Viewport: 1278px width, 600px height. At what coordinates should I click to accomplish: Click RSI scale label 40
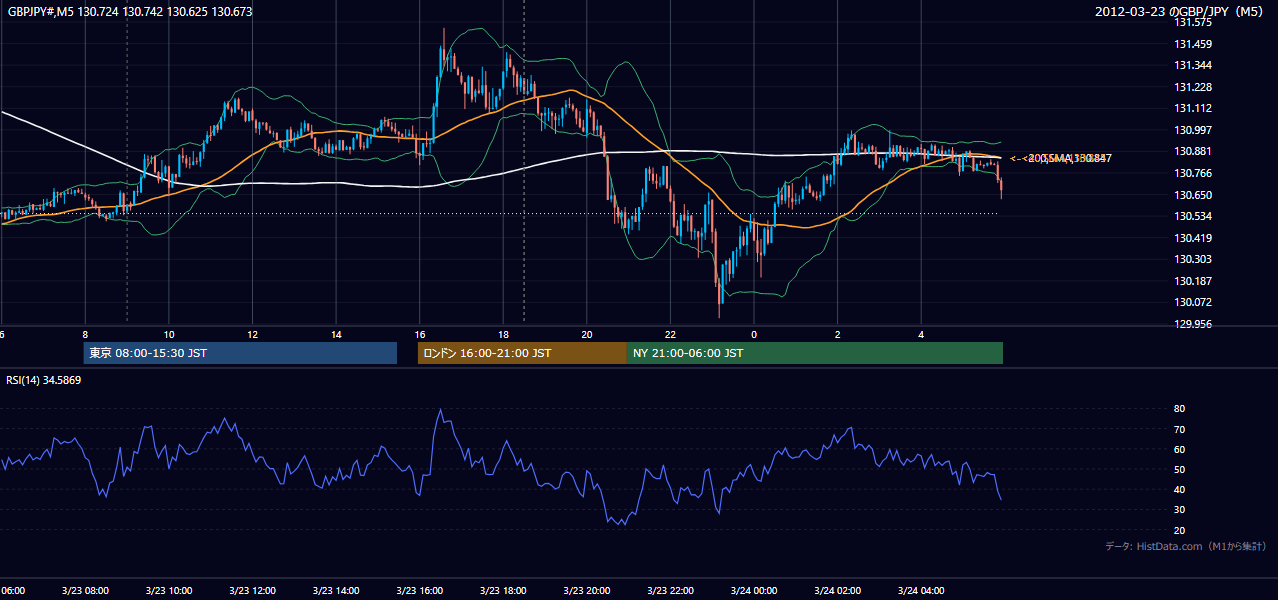click(x=1180, y=489)
